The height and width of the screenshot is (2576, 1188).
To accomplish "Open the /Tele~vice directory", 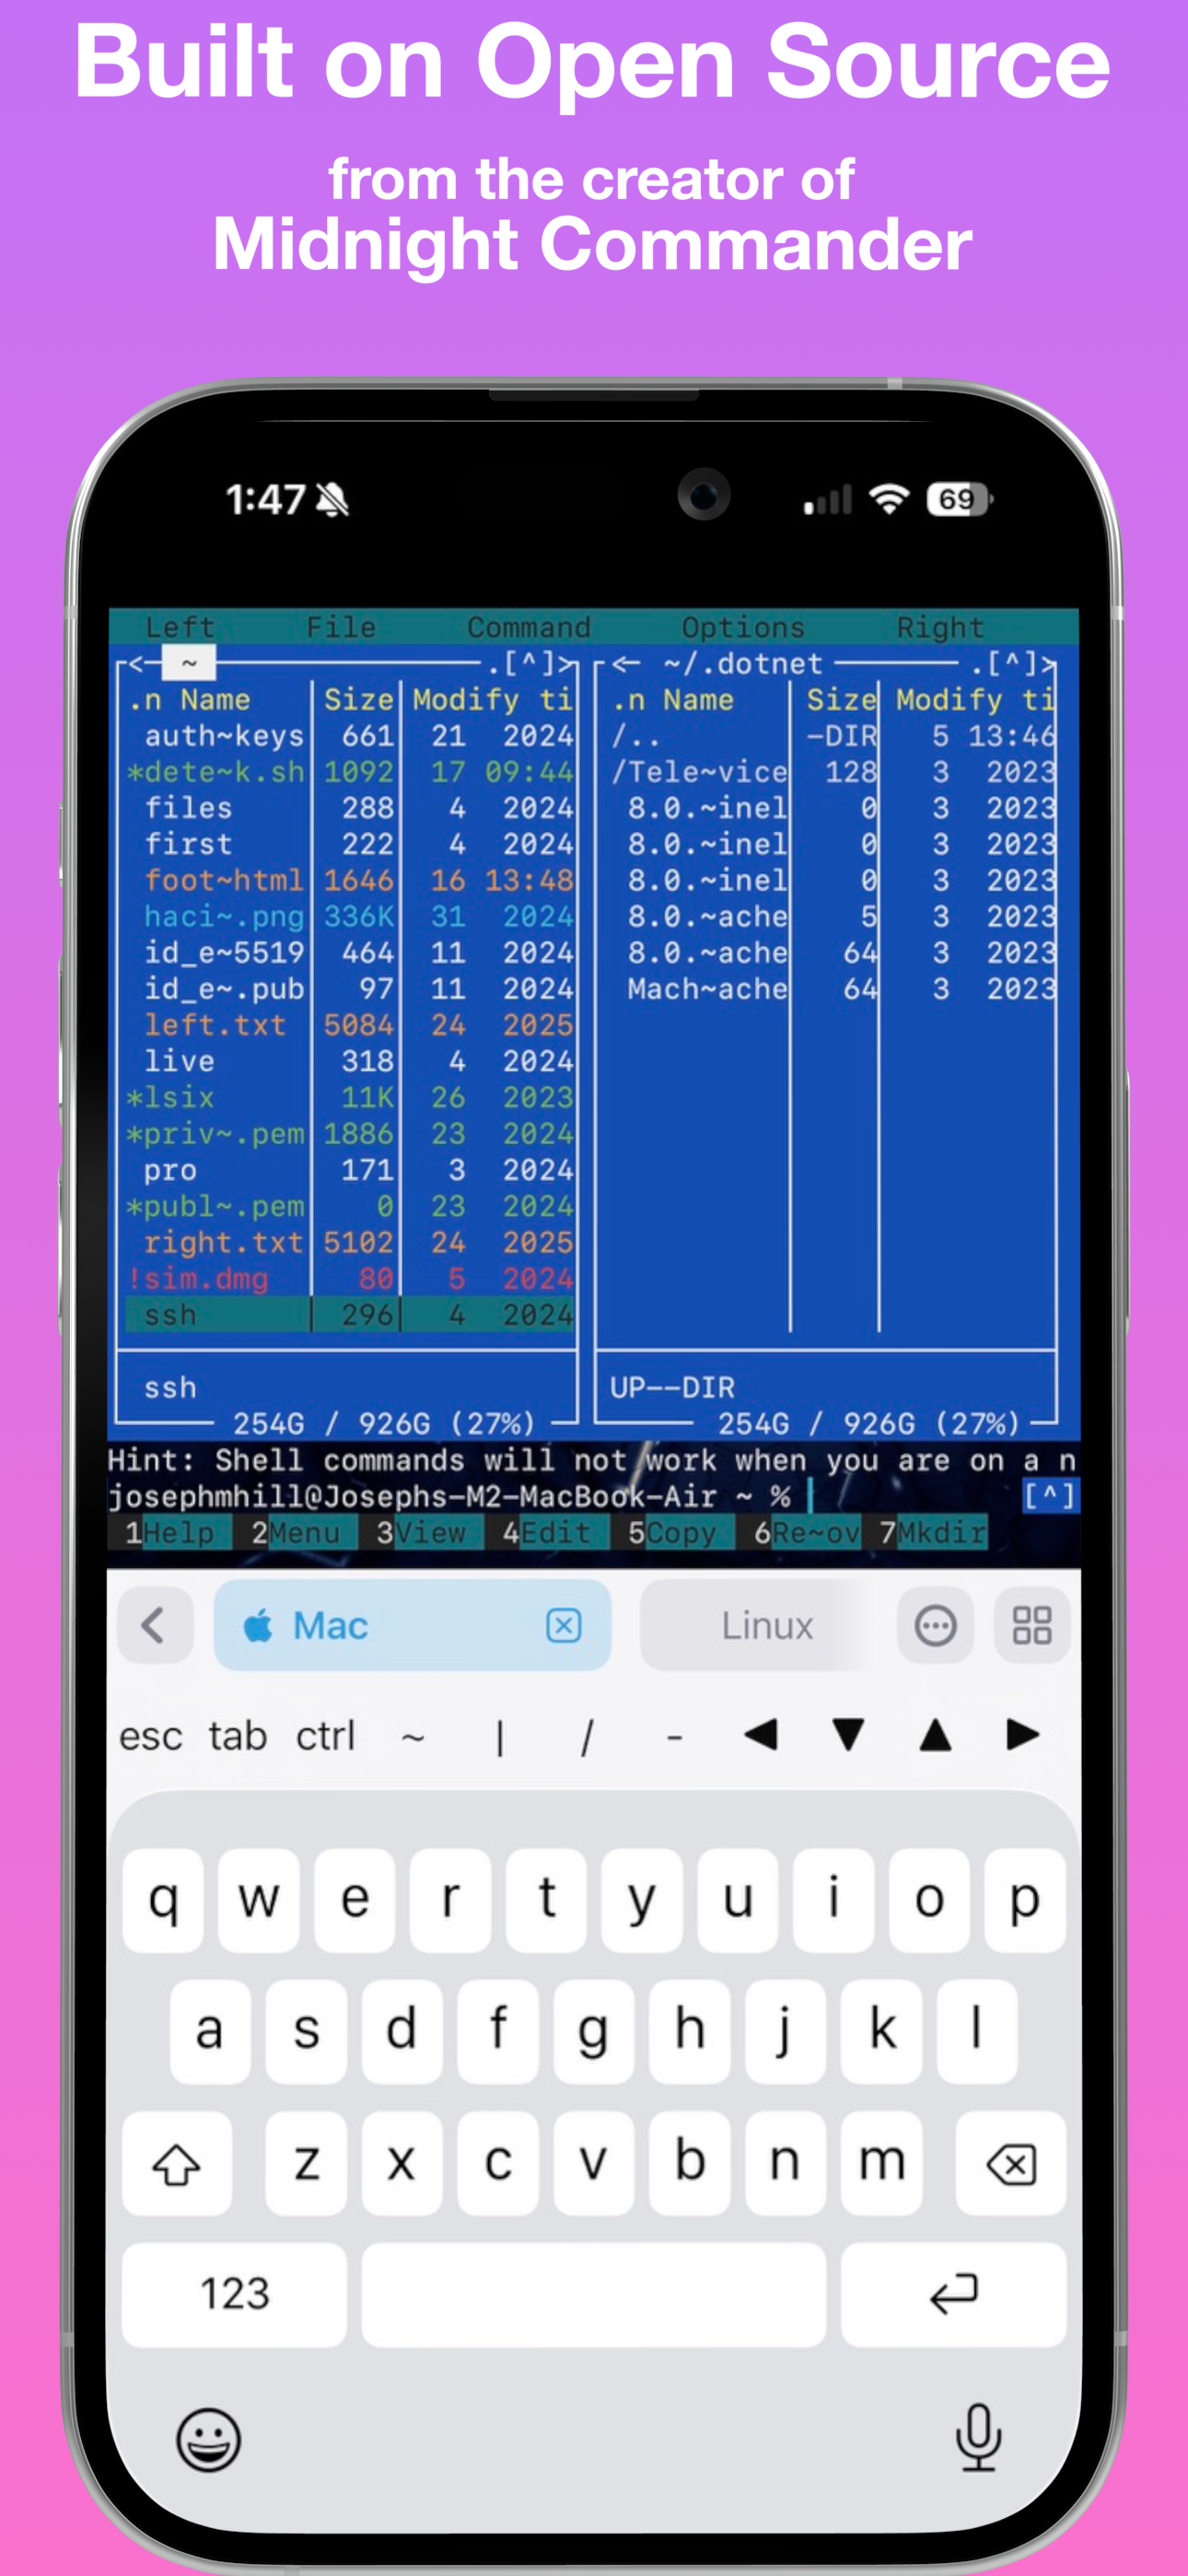I will coord(832,772).
